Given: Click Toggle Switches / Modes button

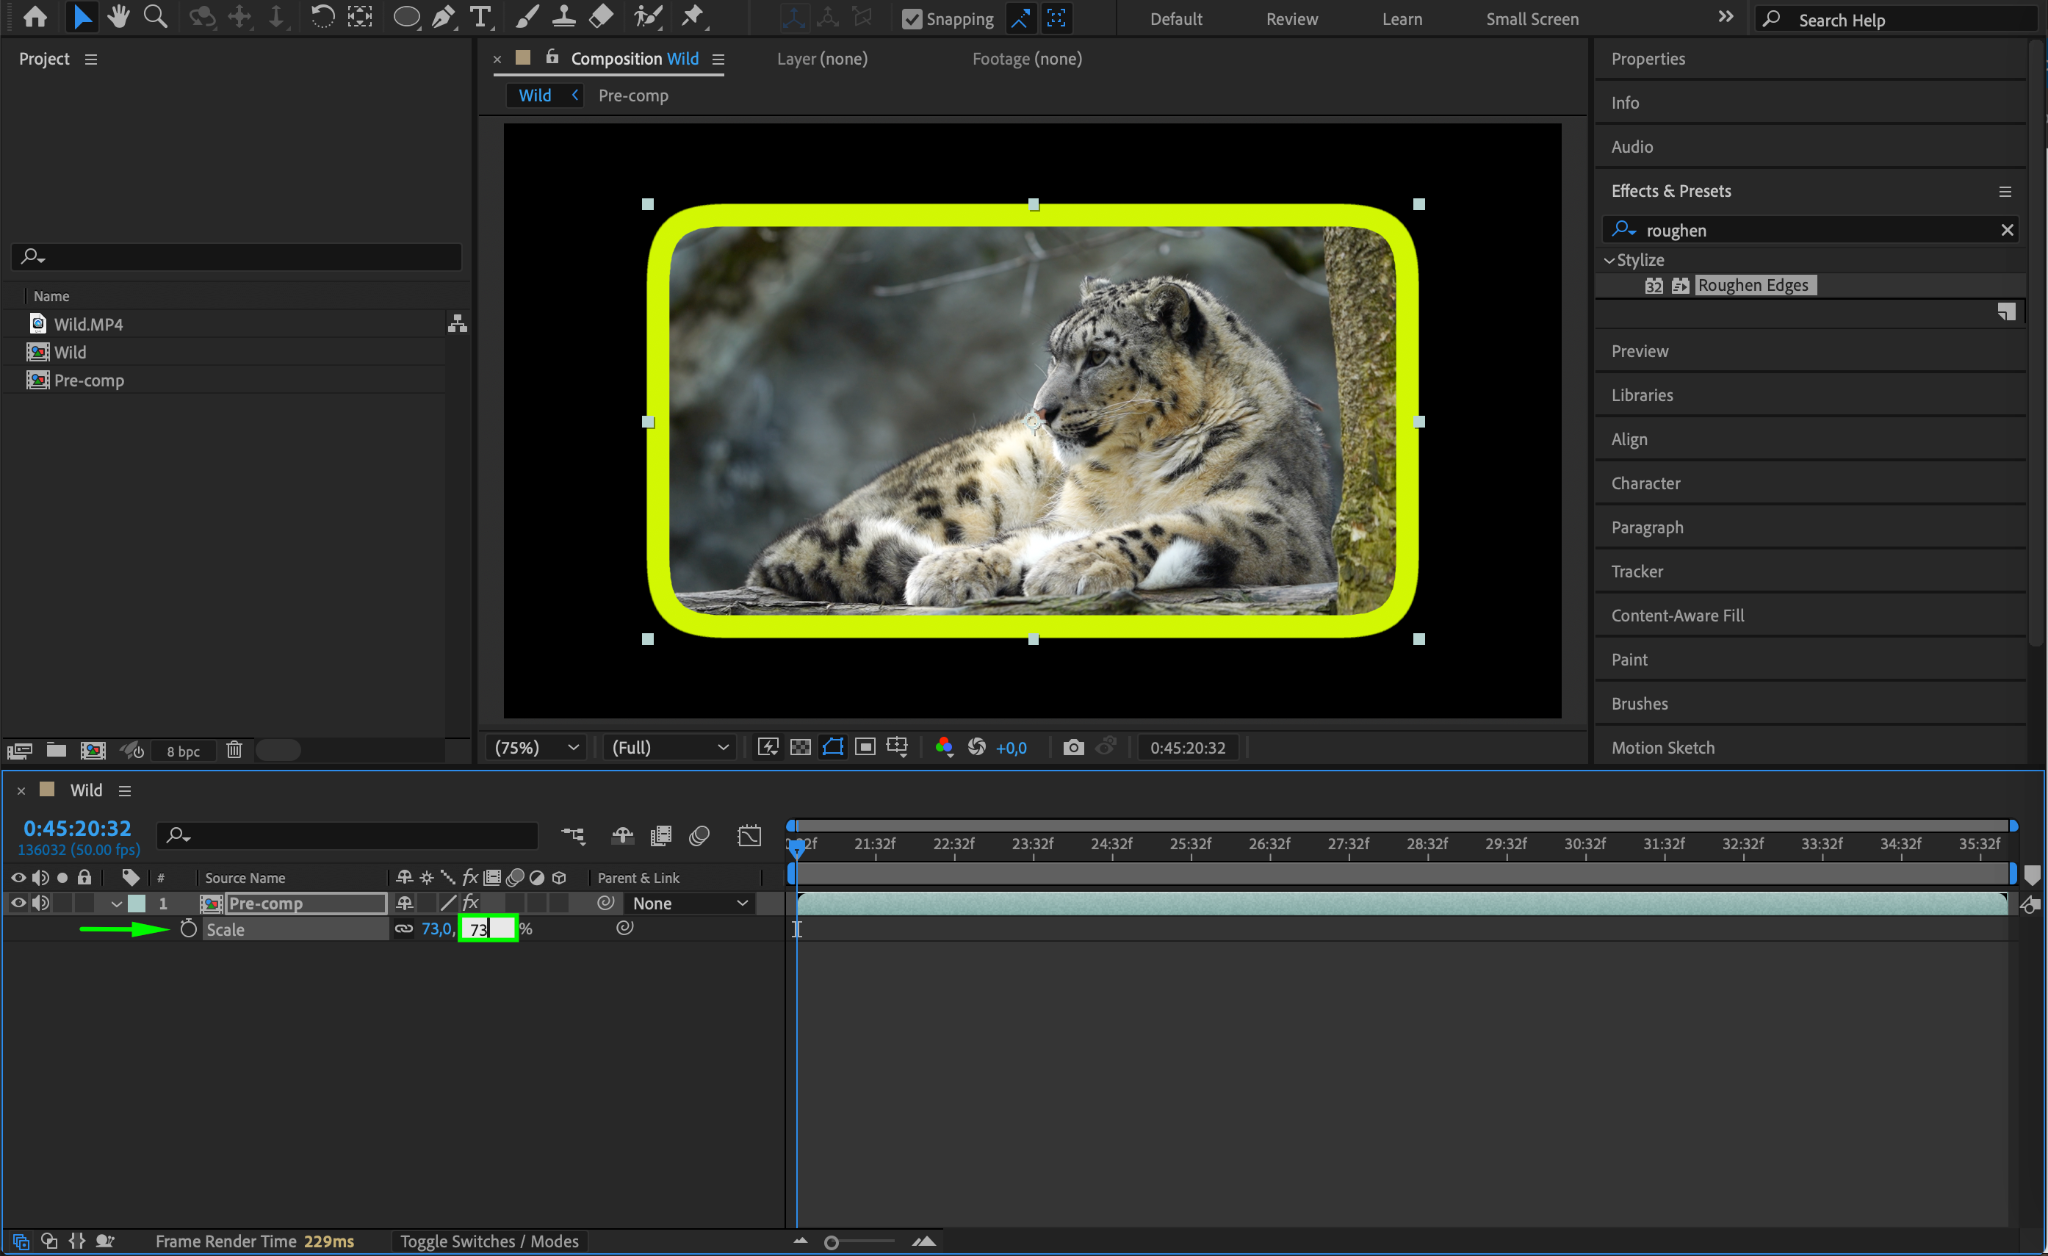Looking at the screenshot, I should tap(489, 1241).
